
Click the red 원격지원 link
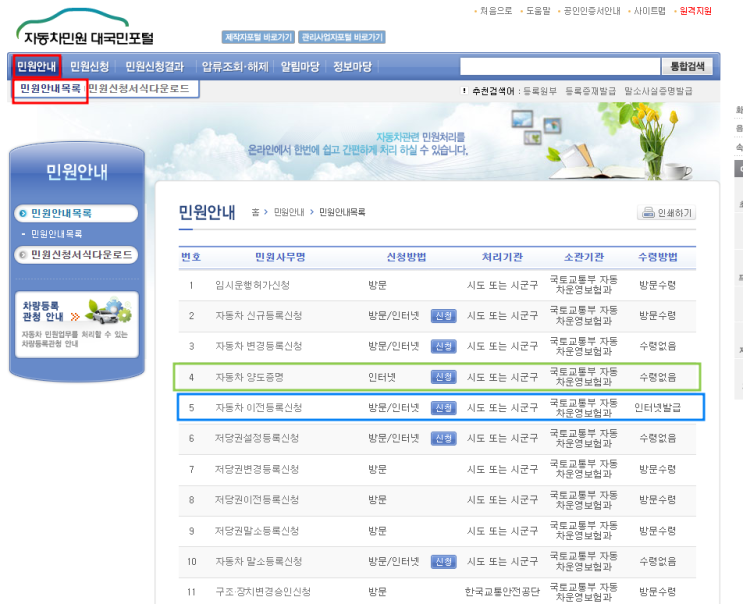click(695, 11)
